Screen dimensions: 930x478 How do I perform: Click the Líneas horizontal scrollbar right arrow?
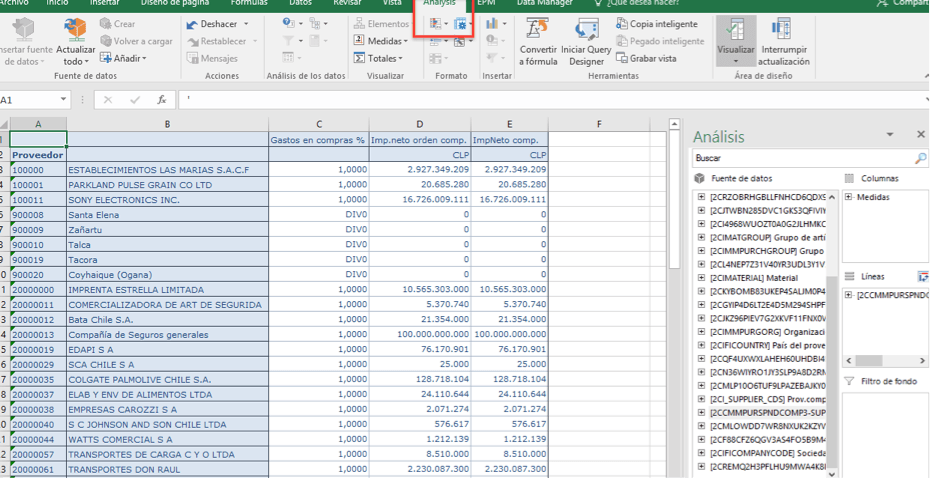coord(922,361)
